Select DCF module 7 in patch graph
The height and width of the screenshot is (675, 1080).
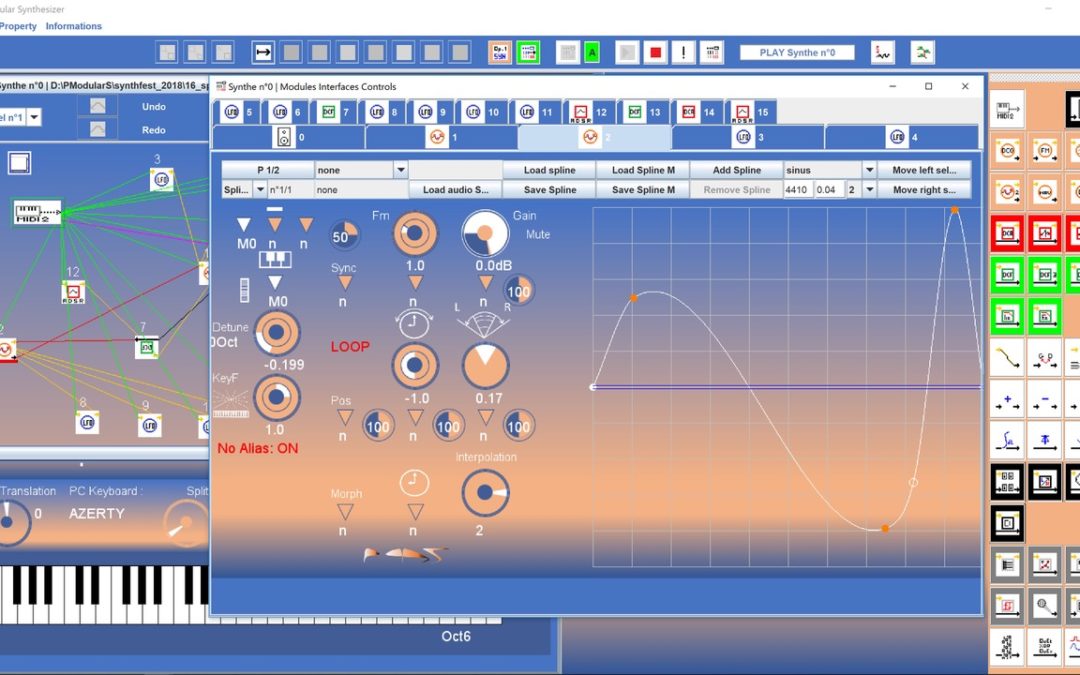[147, 346]
